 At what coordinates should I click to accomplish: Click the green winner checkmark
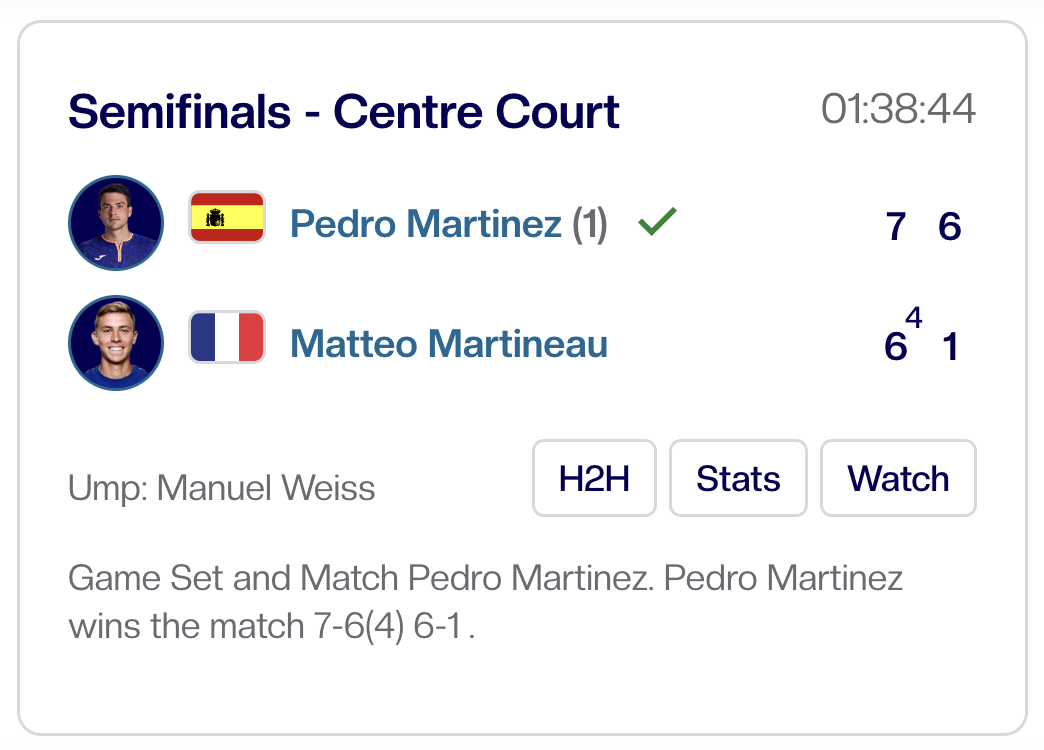point(657,222)
